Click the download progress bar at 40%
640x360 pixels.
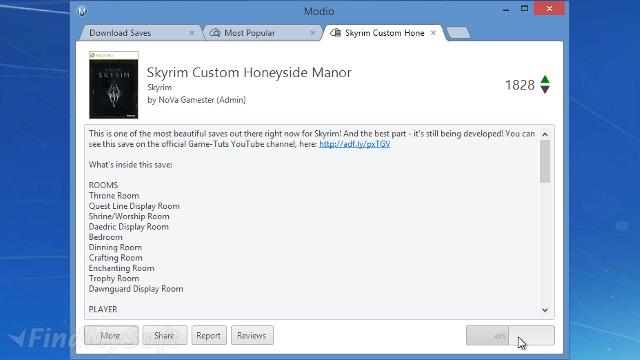coord(510,336)
